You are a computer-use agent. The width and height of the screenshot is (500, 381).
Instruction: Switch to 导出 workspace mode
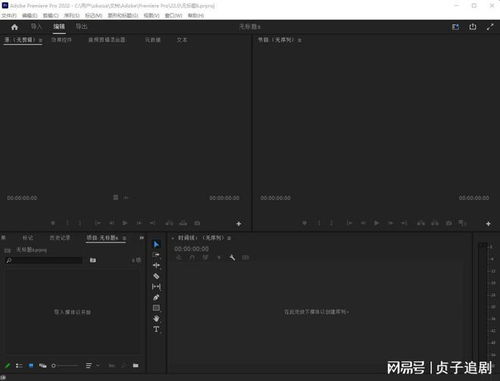[81, 27]
